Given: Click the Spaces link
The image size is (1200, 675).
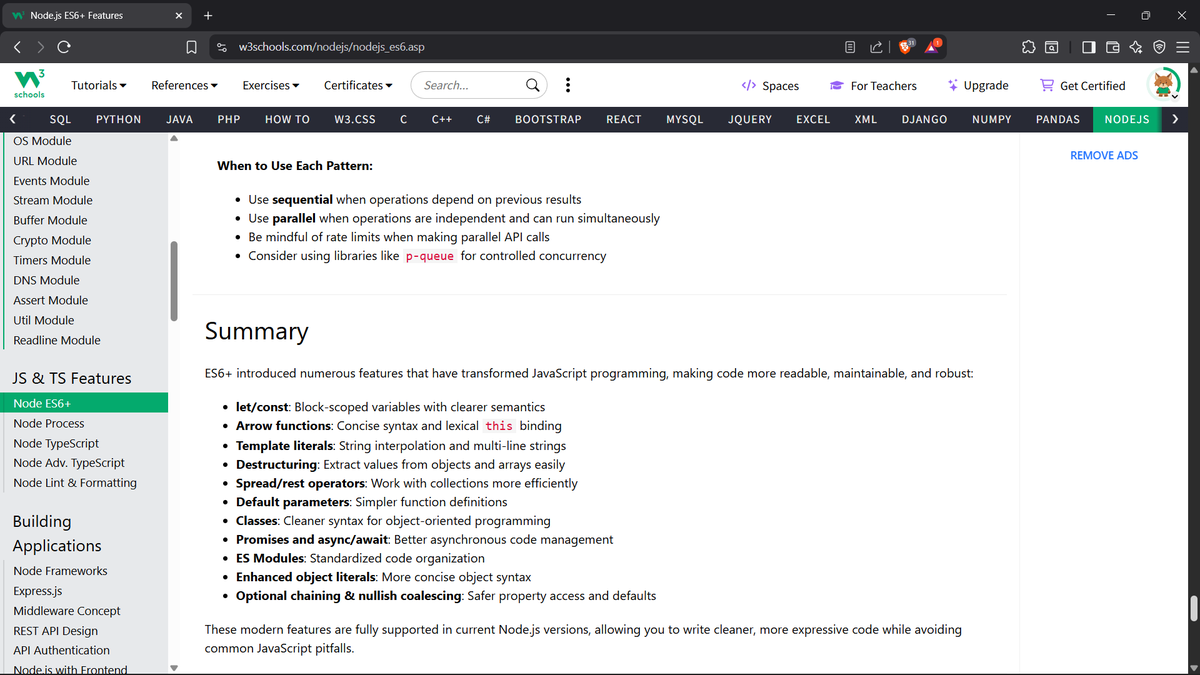Looking at the screenshot, I should pos(770,86).
